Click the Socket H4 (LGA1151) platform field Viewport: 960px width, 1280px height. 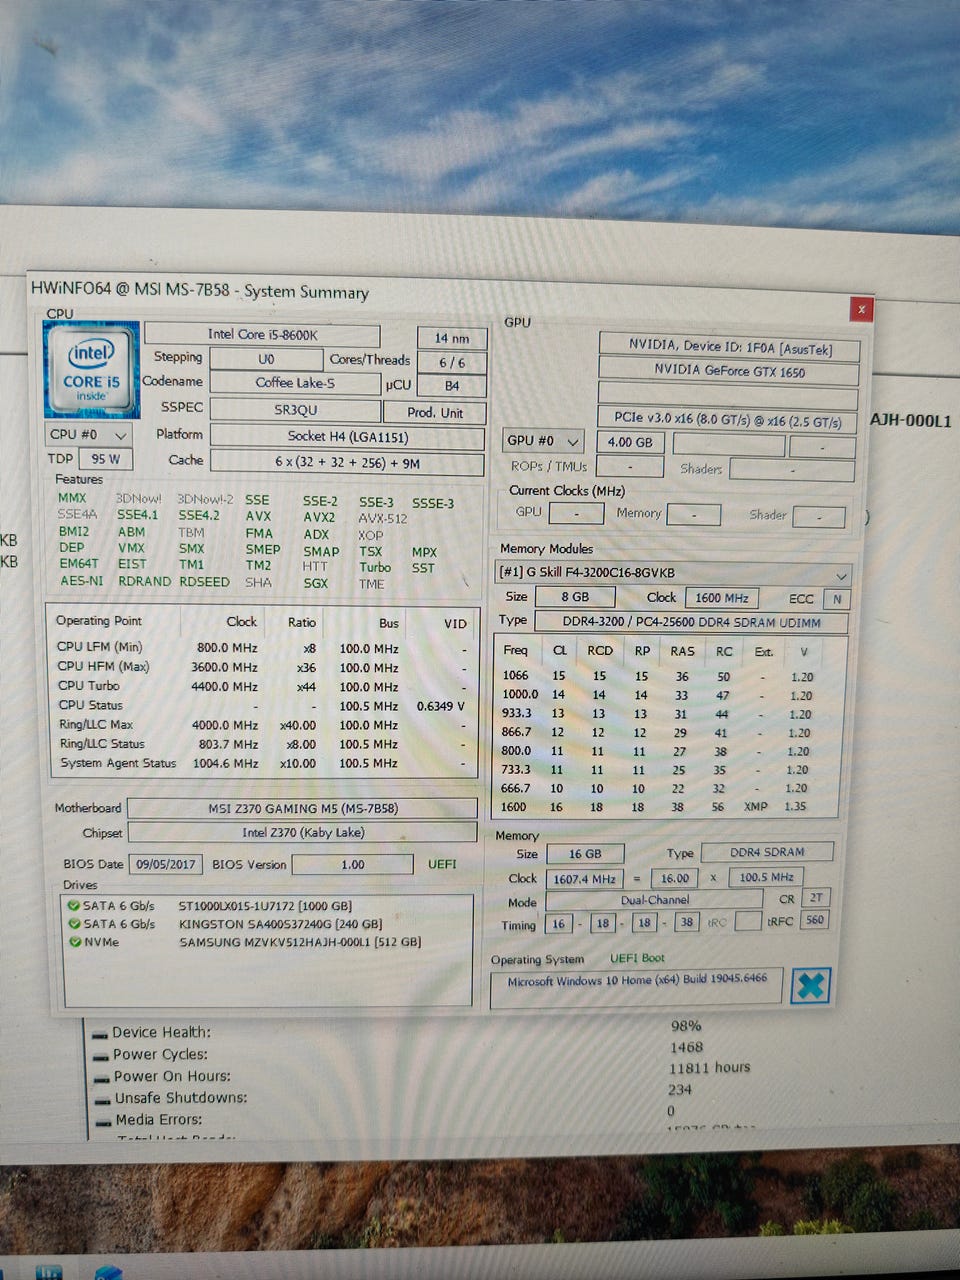click(347, 436)
